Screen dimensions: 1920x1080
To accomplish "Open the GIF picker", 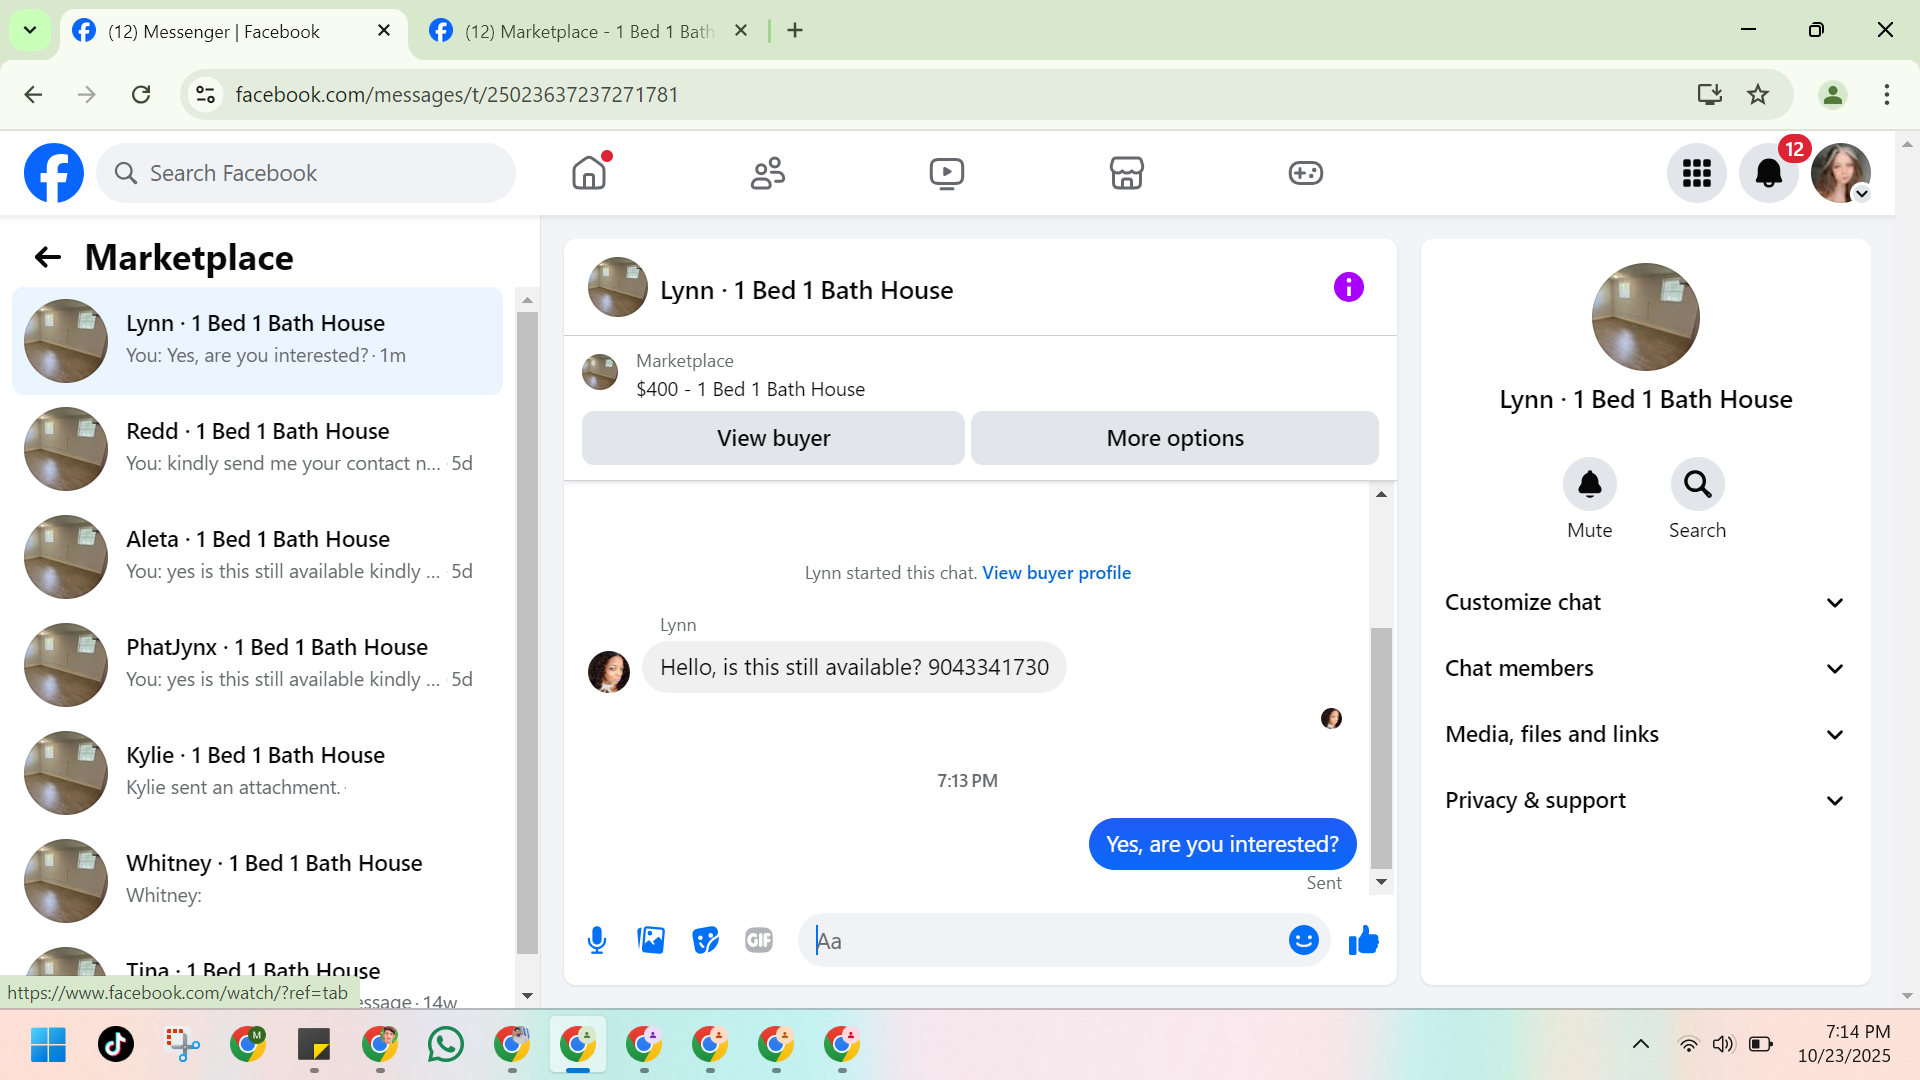I will pyautogui.click(x=759, y=940).
